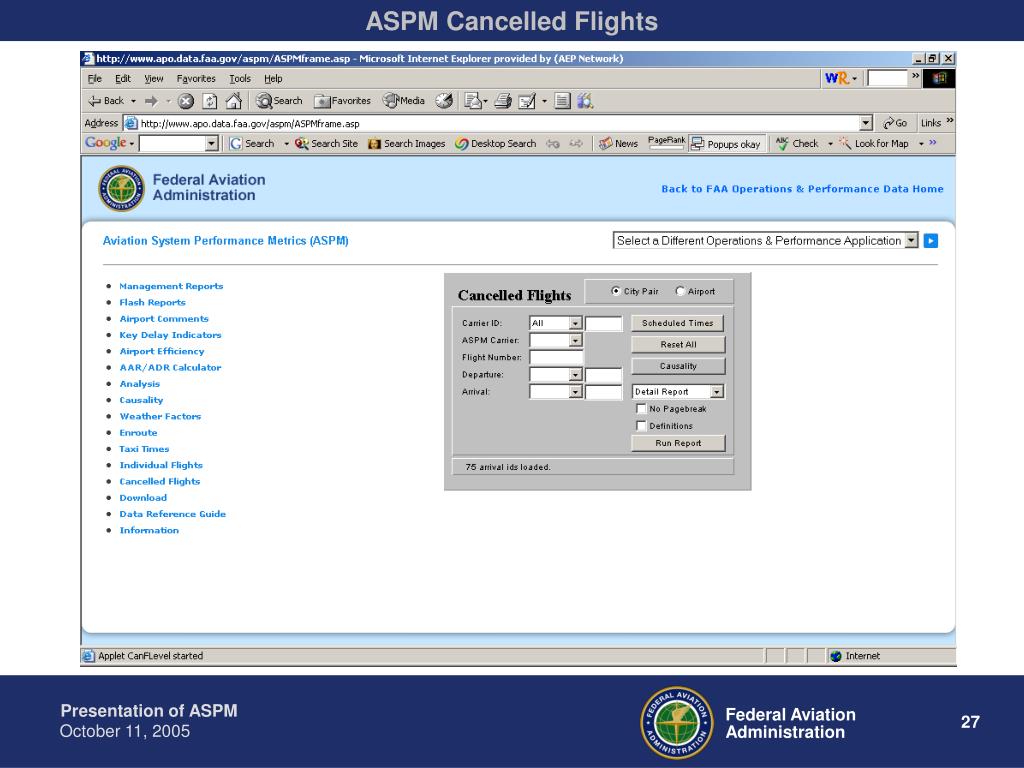1024x768 pixels.
Task: Click the Reset All button
Action: 678,344
